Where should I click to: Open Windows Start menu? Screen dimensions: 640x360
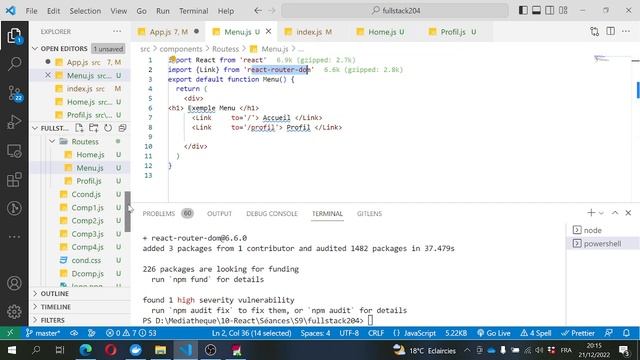(11, 350)
